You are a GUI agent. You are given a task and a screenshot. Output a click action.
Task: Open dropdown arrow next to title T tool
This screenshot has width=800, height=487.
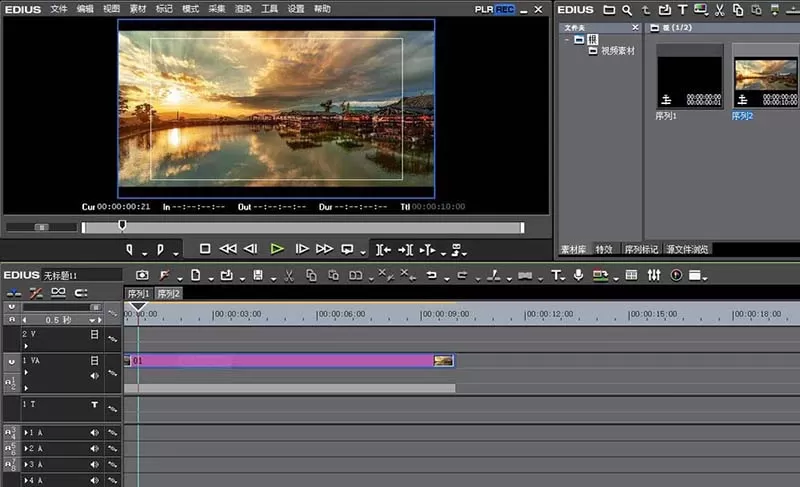563,279
